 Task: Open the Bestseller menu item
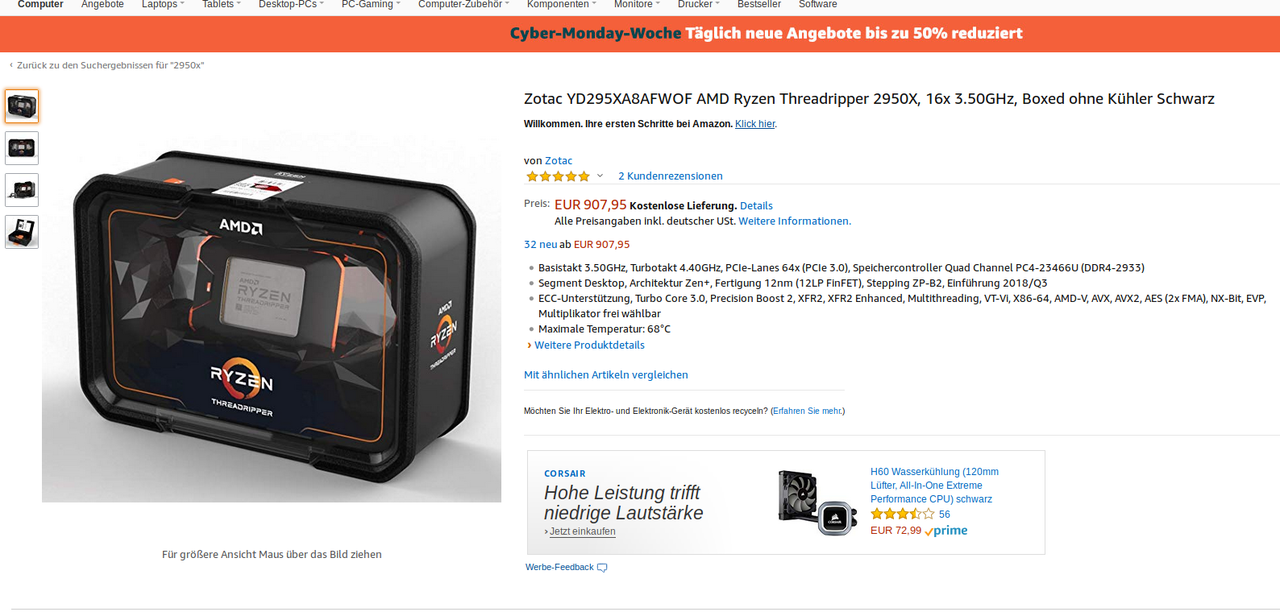coord(759,5)
